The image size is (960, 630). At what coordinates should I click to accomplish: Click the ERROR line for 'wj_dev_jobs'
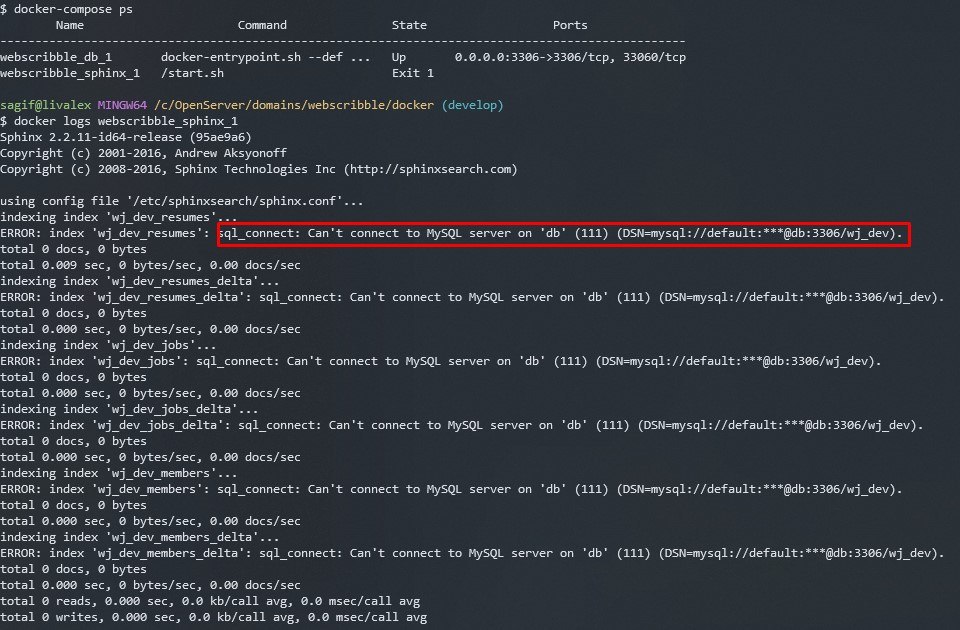pyautogui.click(x=441, y=361)
